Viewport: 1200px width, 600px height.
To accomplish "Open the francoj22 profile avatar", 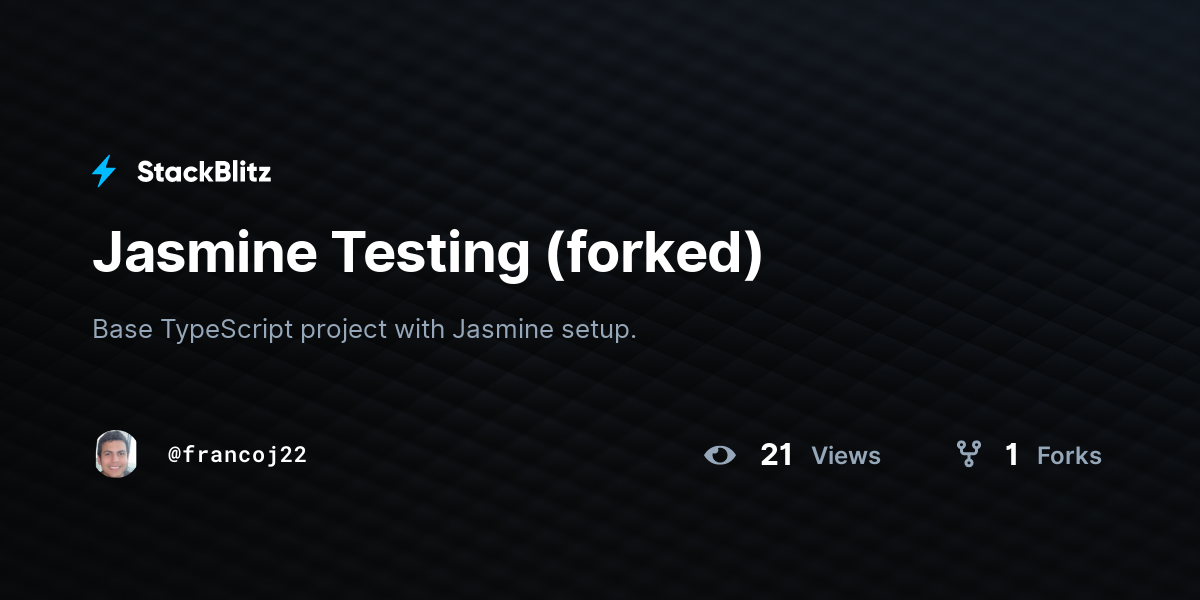I will tap(116, 454).
